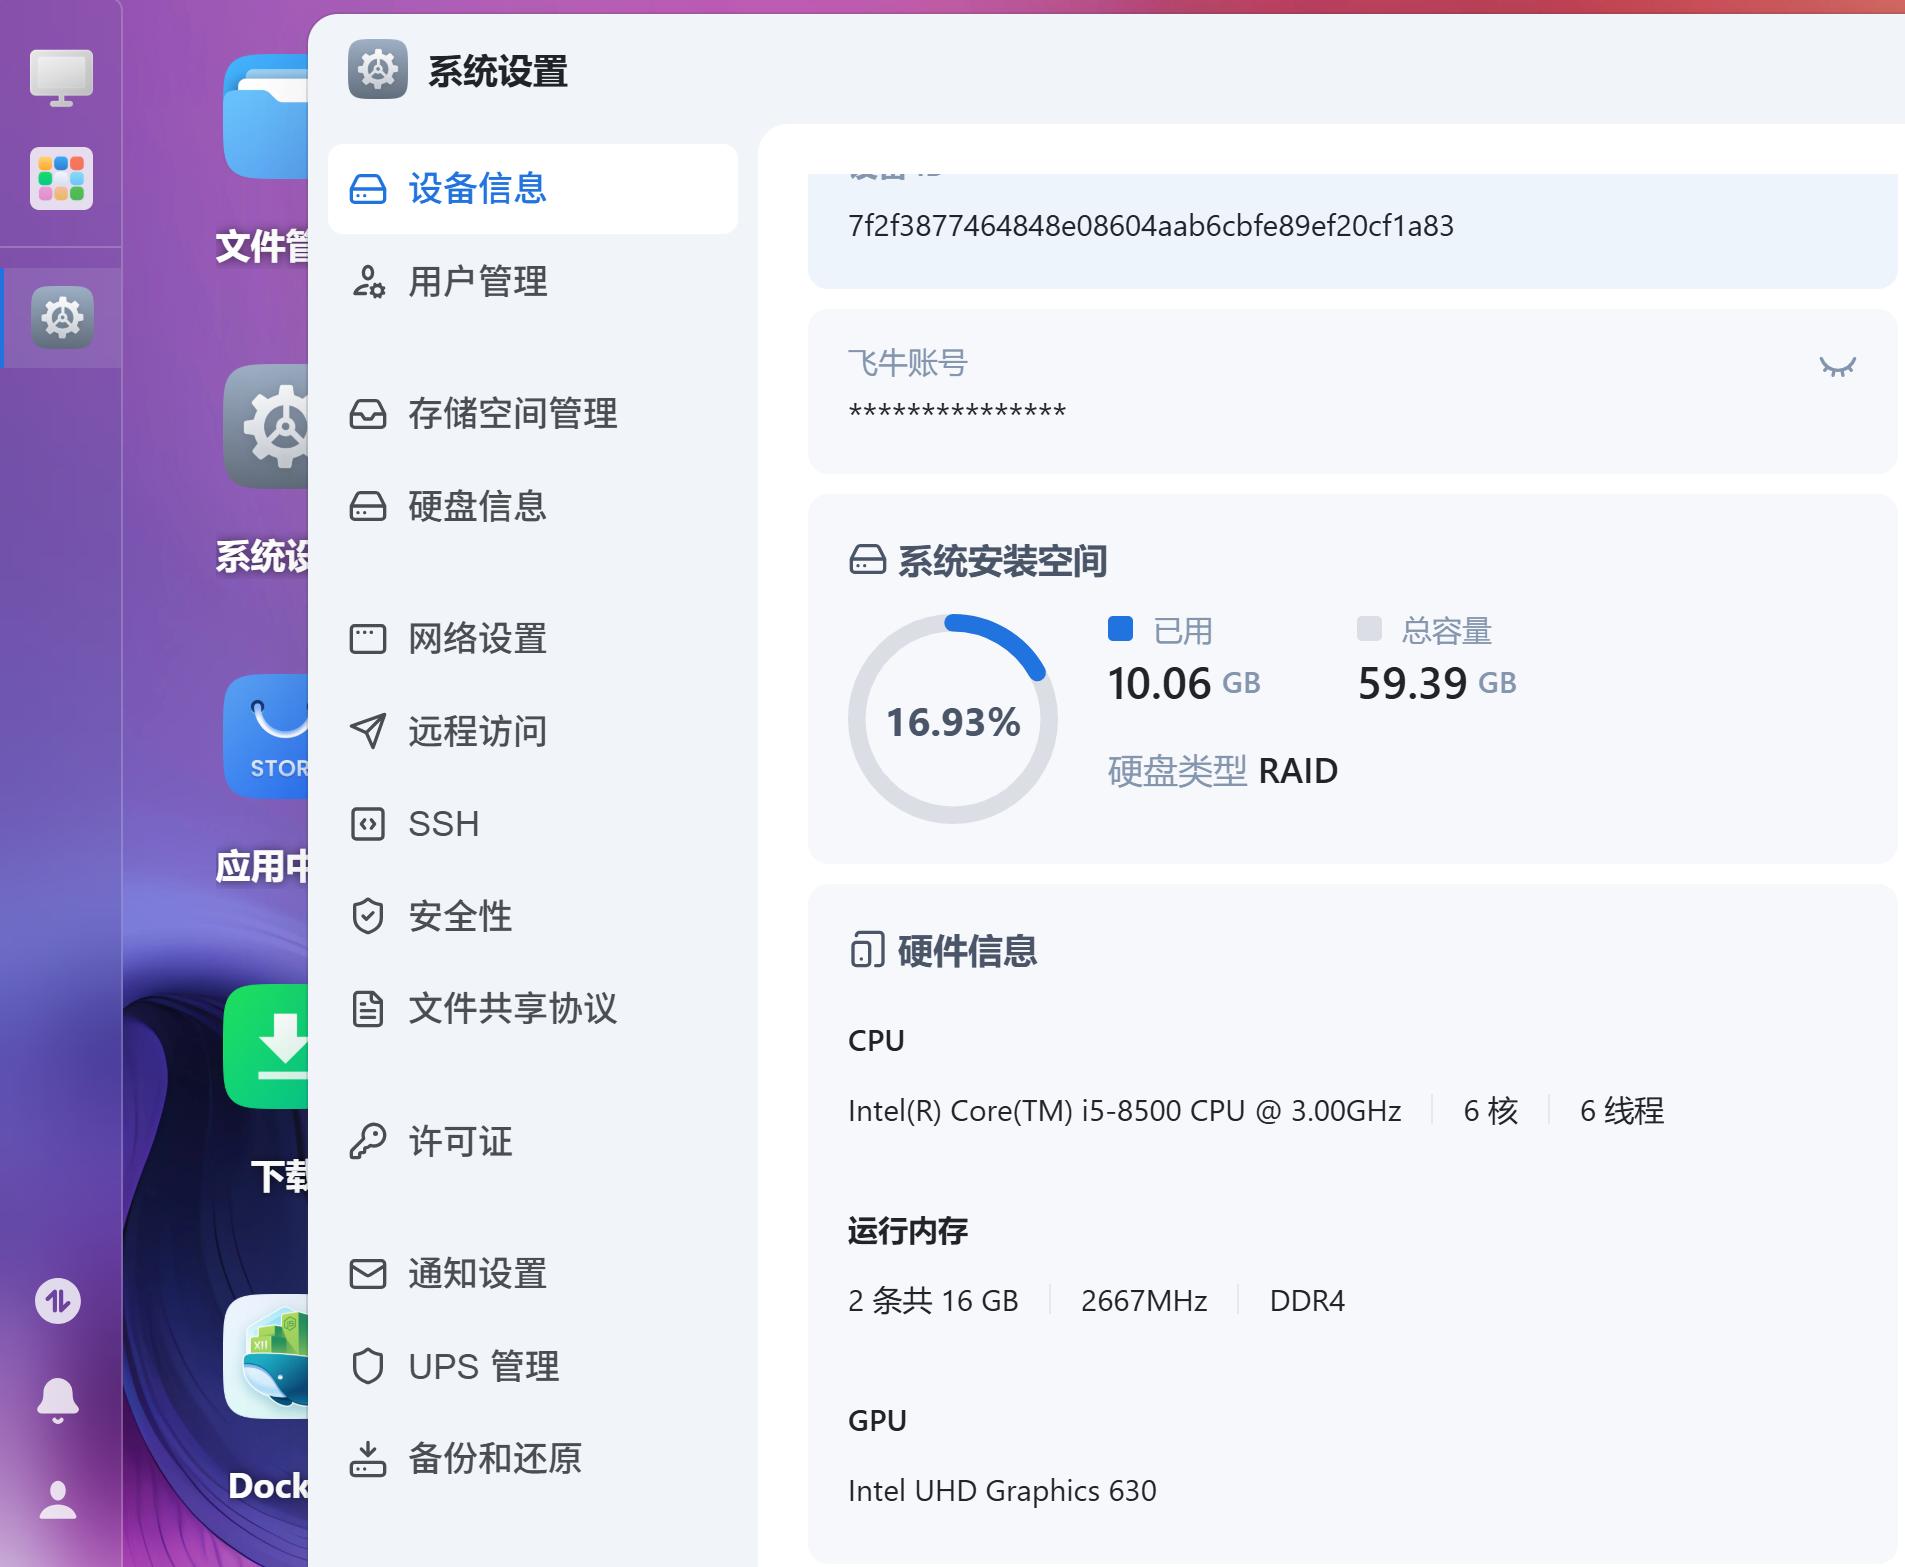Click the network activity monitor icon
Viewport: 1905px width, 1567px height.
57,1302
